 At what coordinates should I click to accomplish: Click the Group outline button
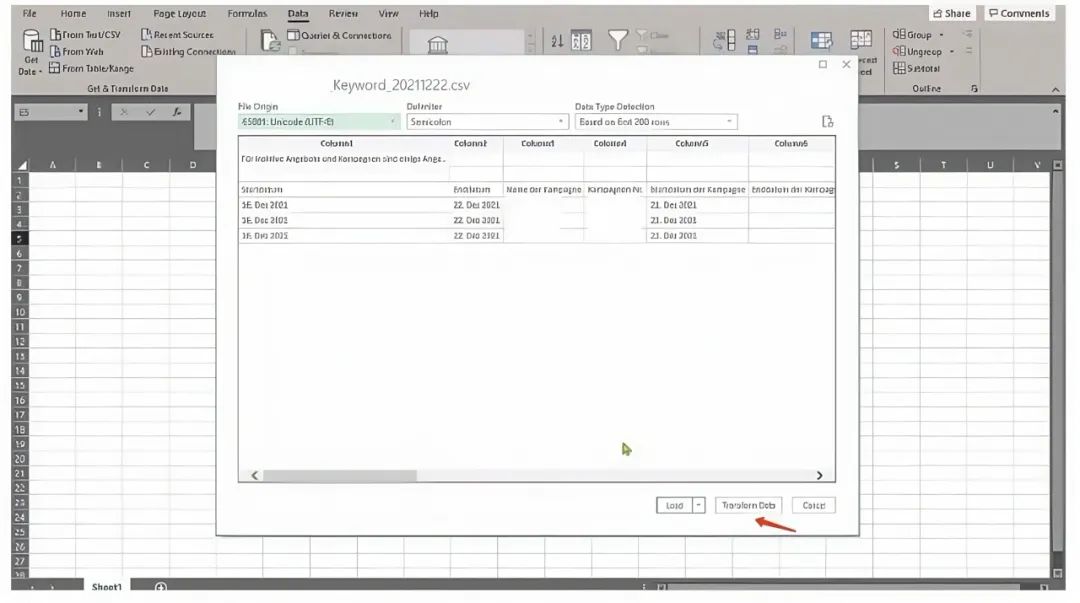coord(912,34)
